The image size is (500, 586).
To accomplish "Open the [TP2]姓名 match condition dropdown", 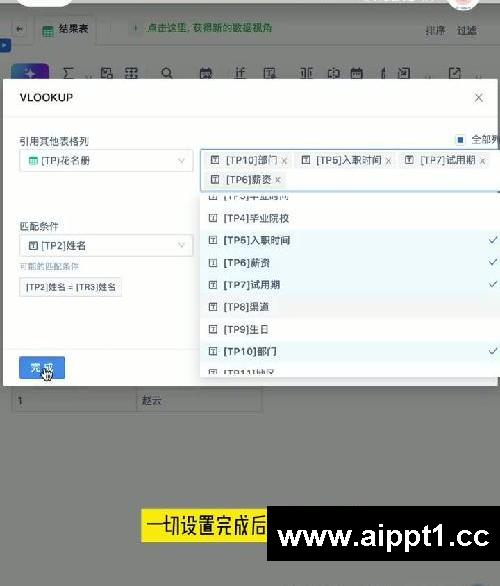I will pos(106,246).
